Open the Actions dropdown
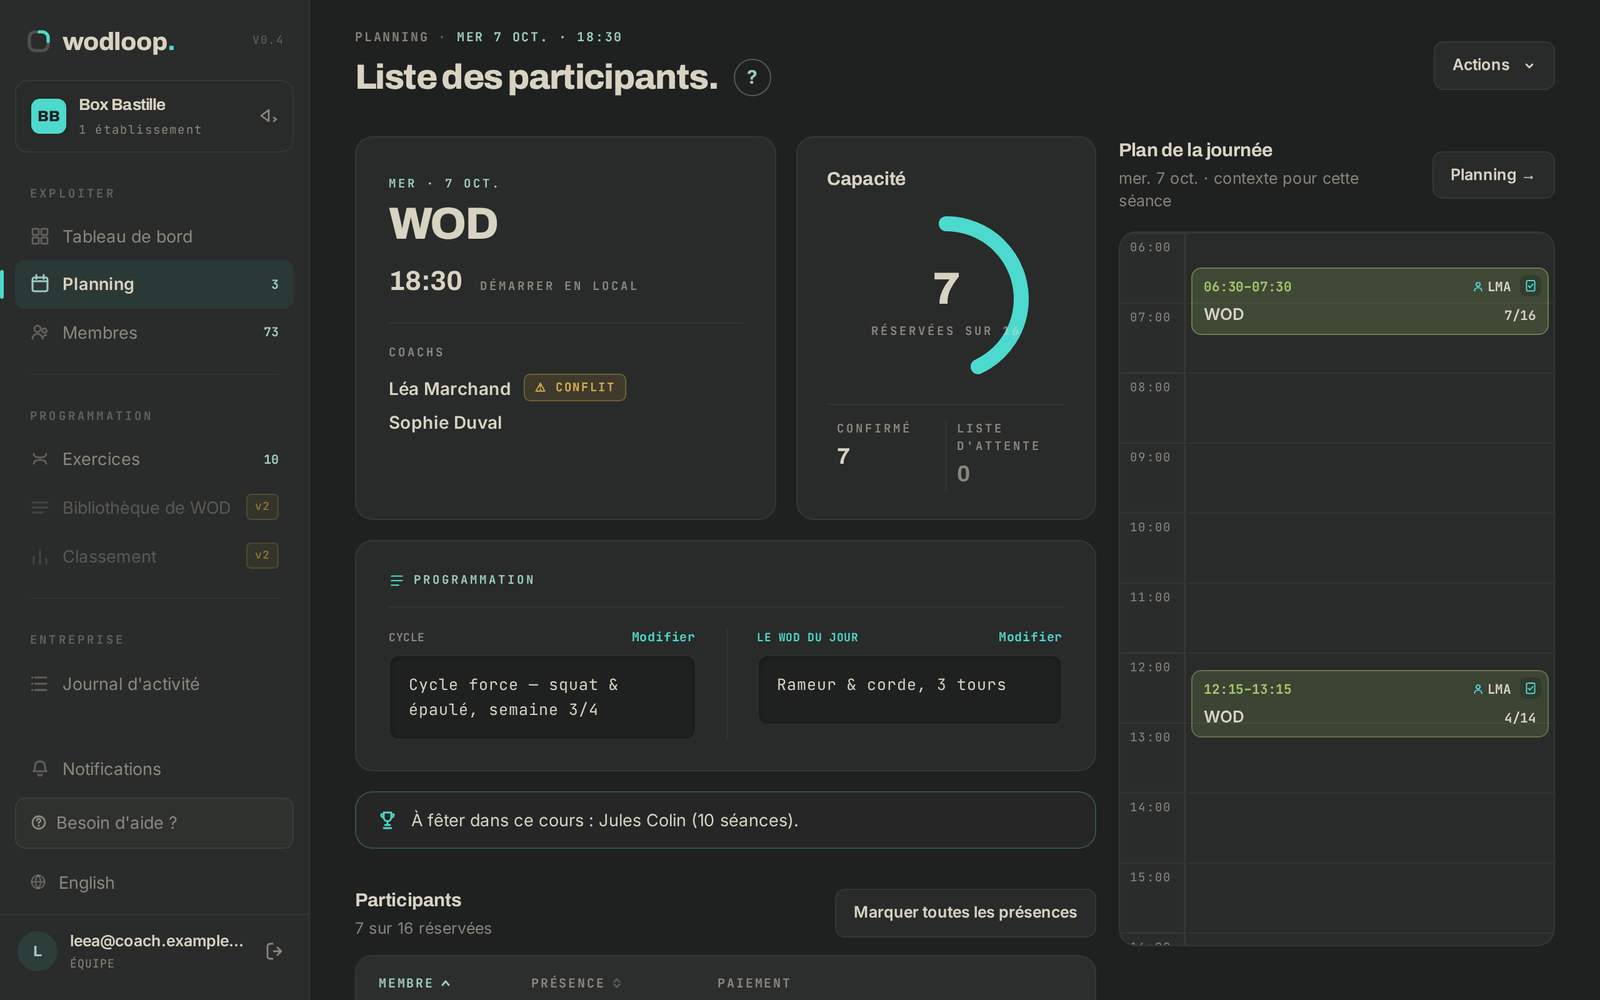 click(x=1494, y=65)
